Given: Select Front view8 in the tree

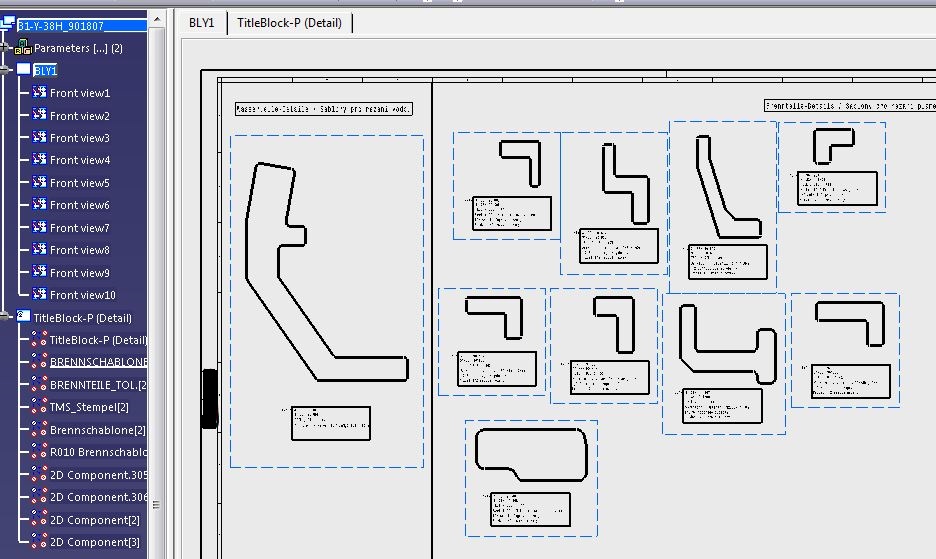Looking at the screenshot, I should [80, 250].
